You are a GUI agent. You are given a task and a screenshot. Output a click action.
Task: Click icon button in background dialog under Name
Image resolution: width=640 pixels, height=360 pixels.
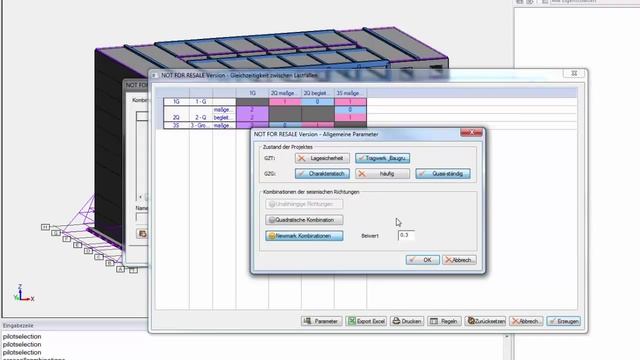142,233
